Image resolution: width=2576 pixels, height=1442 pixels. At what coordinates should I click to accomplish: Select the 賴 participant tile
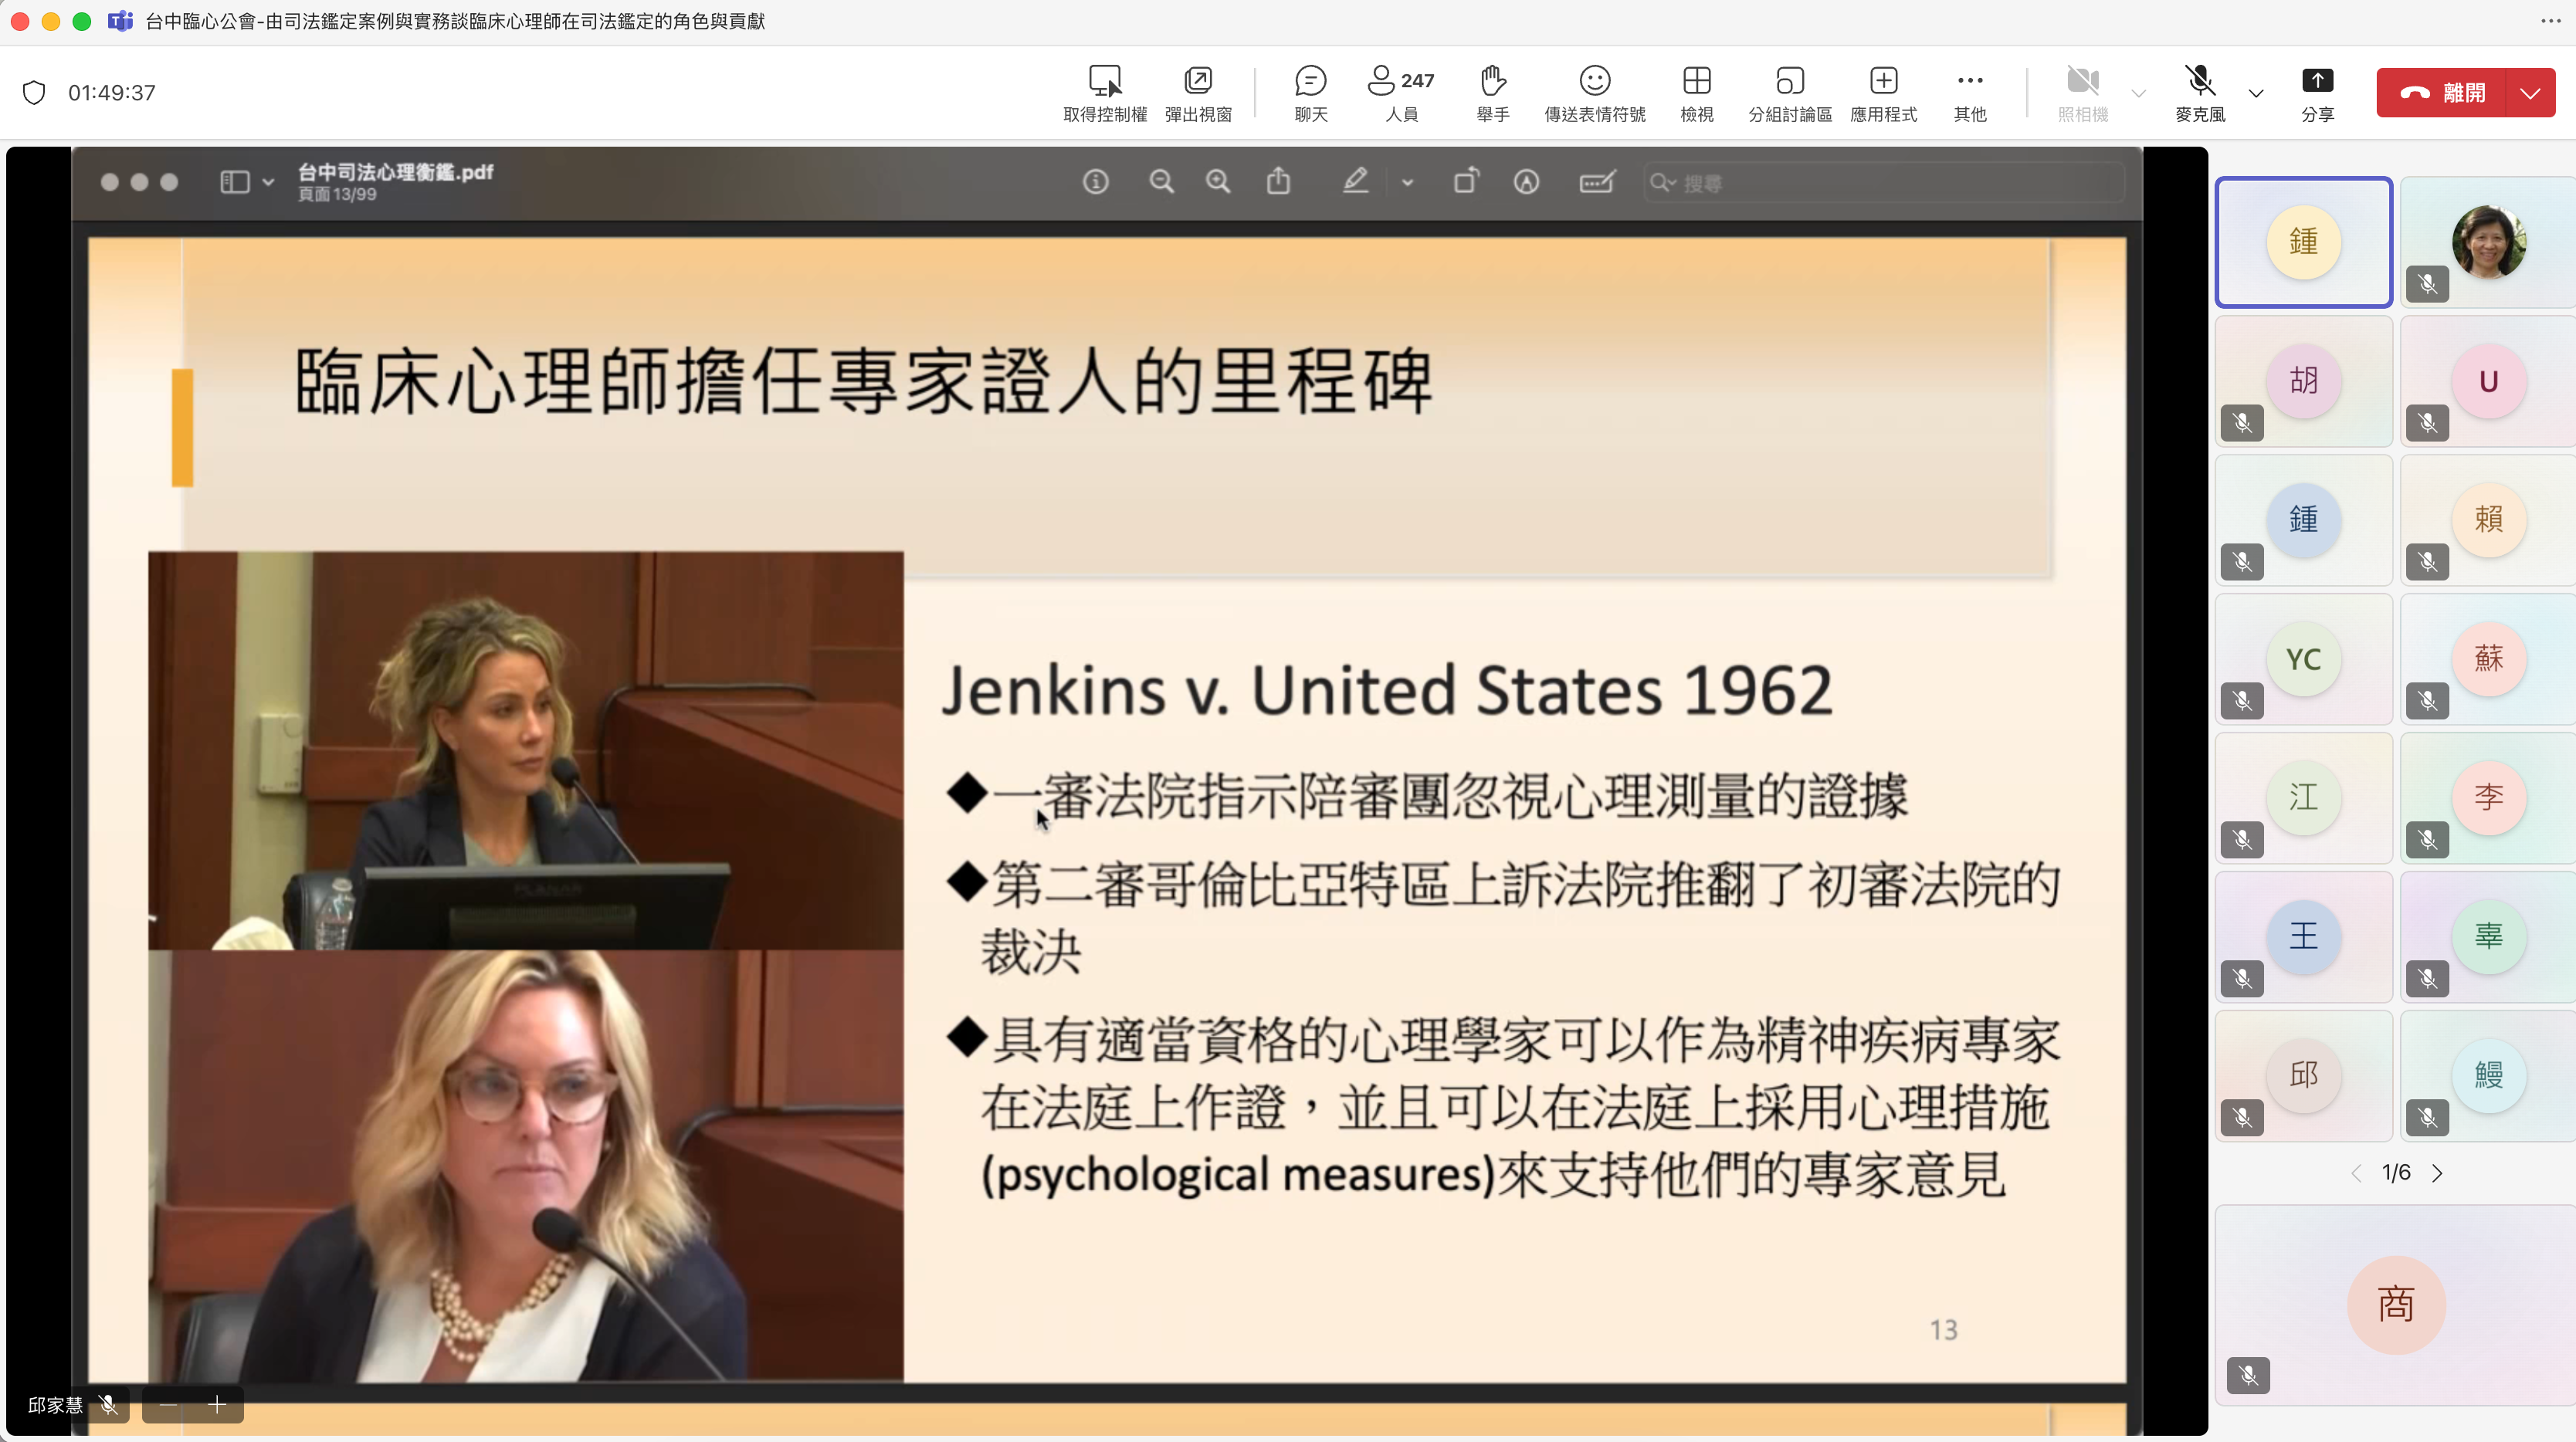(2488, 520)
